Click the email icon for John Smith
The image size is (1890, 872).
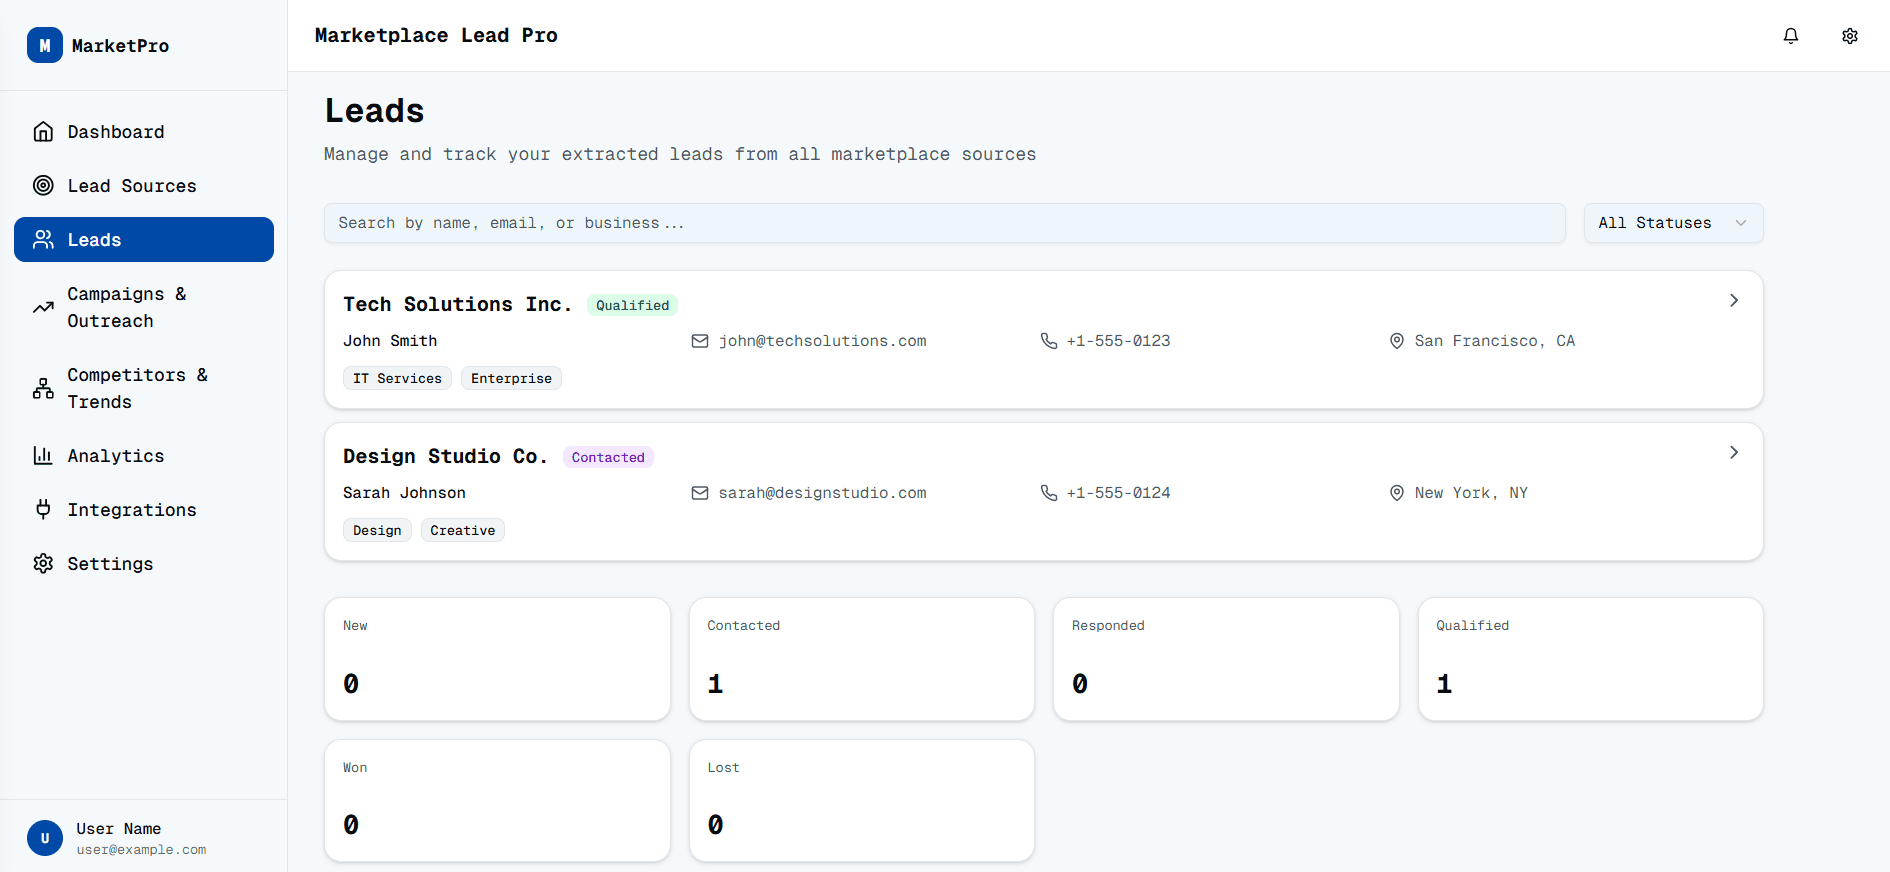pos(699,341)
